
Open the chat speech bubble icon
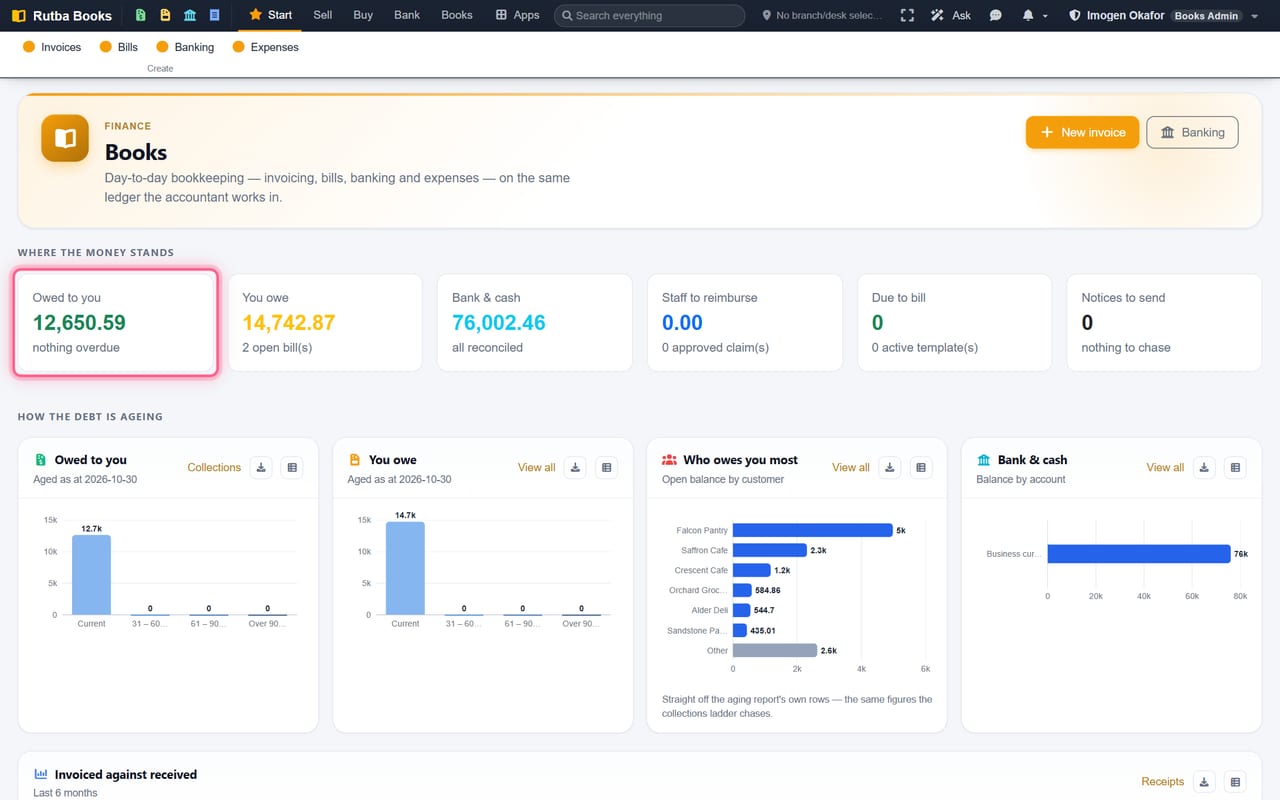995,16
